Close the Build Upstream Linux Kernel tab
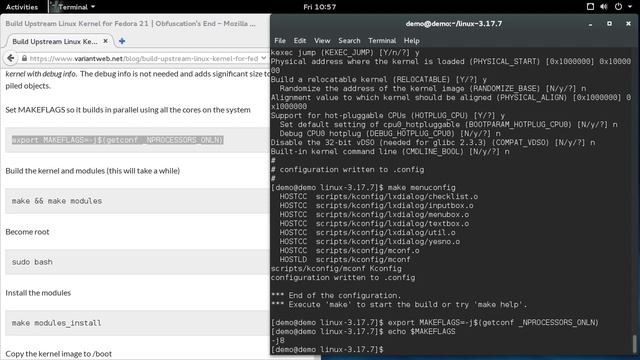The height and width of the screenshot is (360, 640). pos(106,41)
